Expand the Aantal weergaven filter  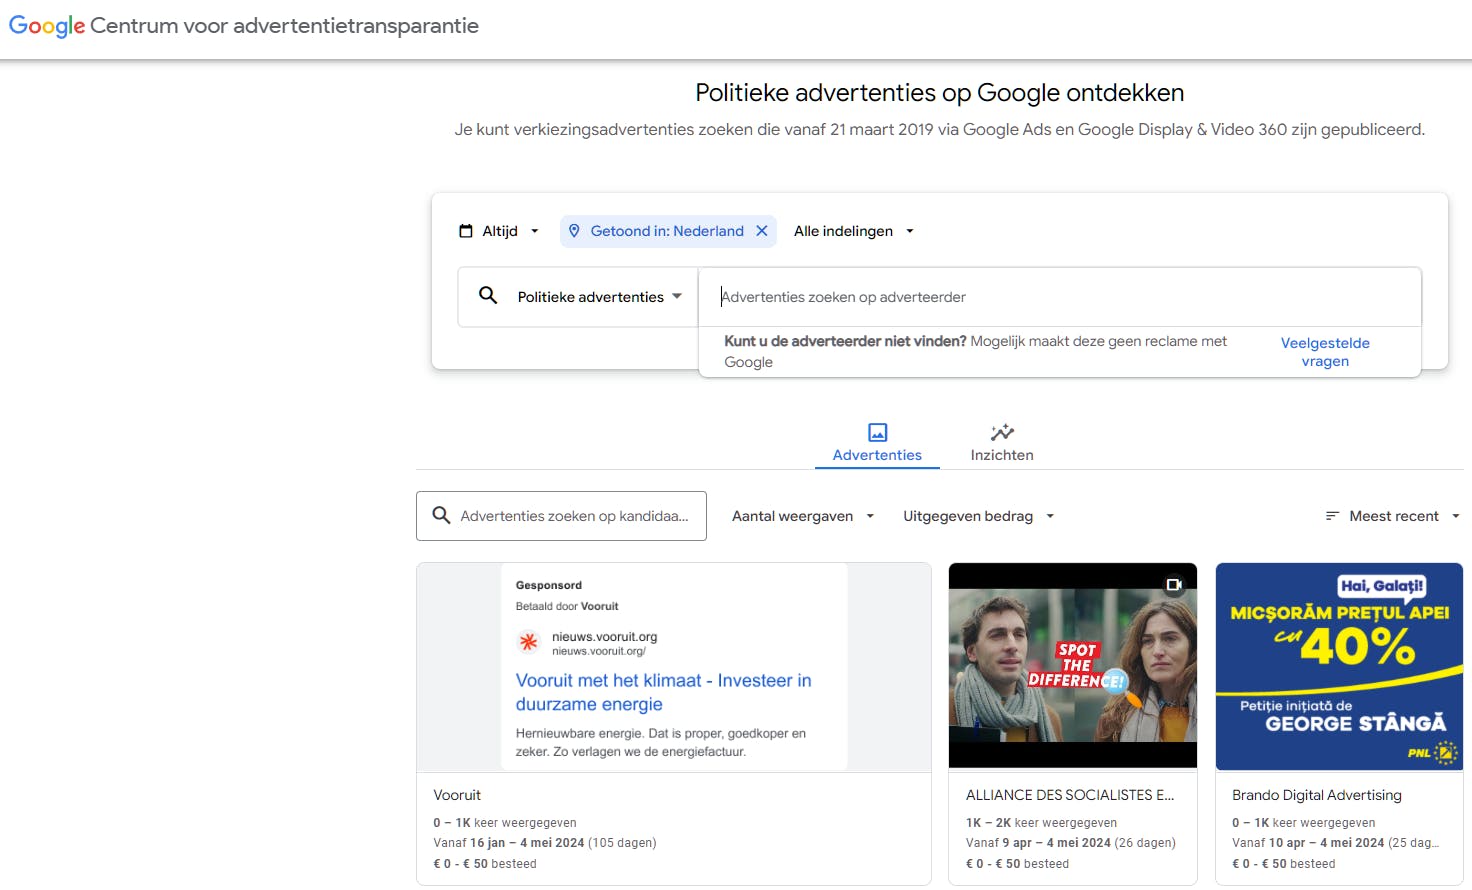pos(803,516)
